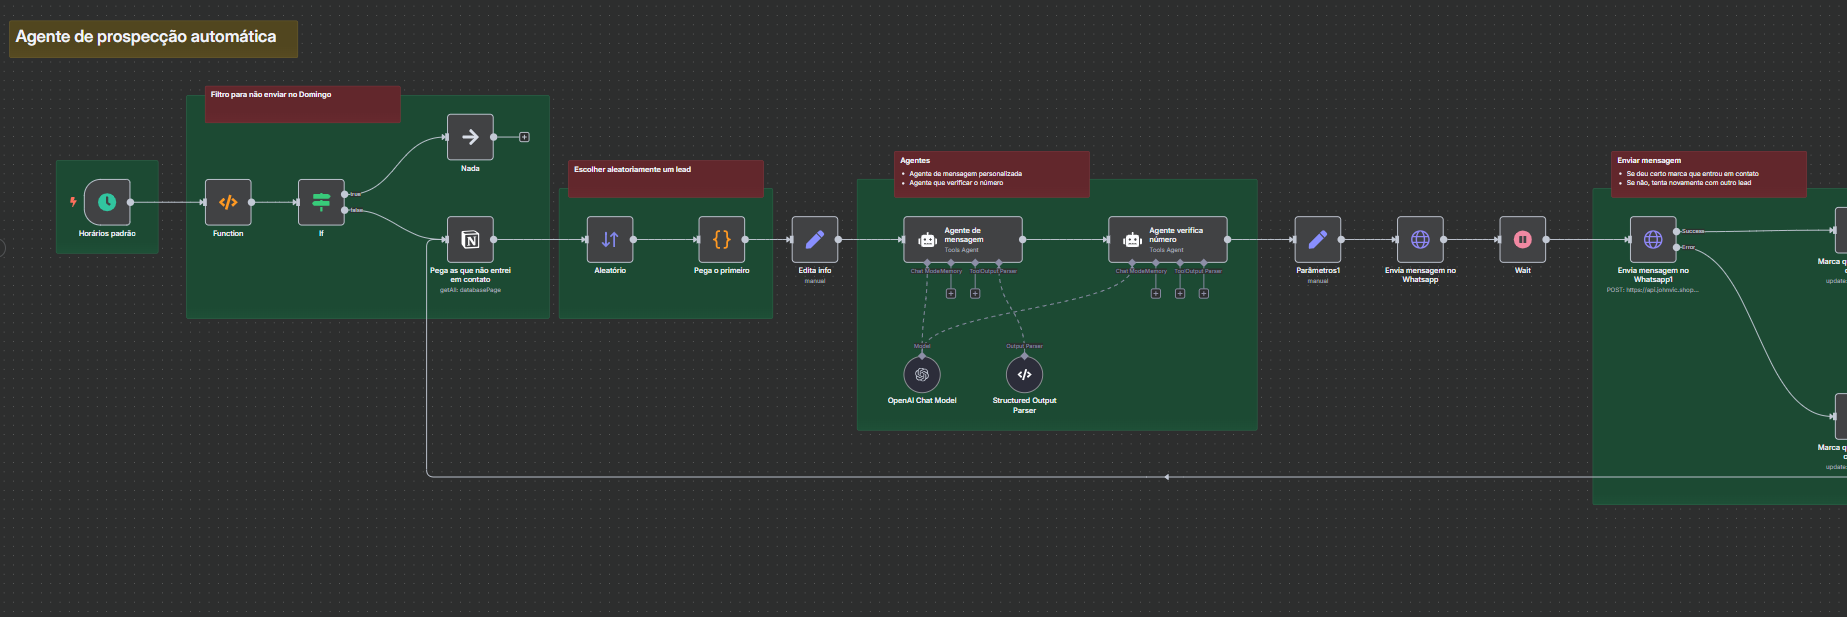The image size is (1847, 617).
Task: Open the Notion node Pega as que não entrei
Action: 470,240
